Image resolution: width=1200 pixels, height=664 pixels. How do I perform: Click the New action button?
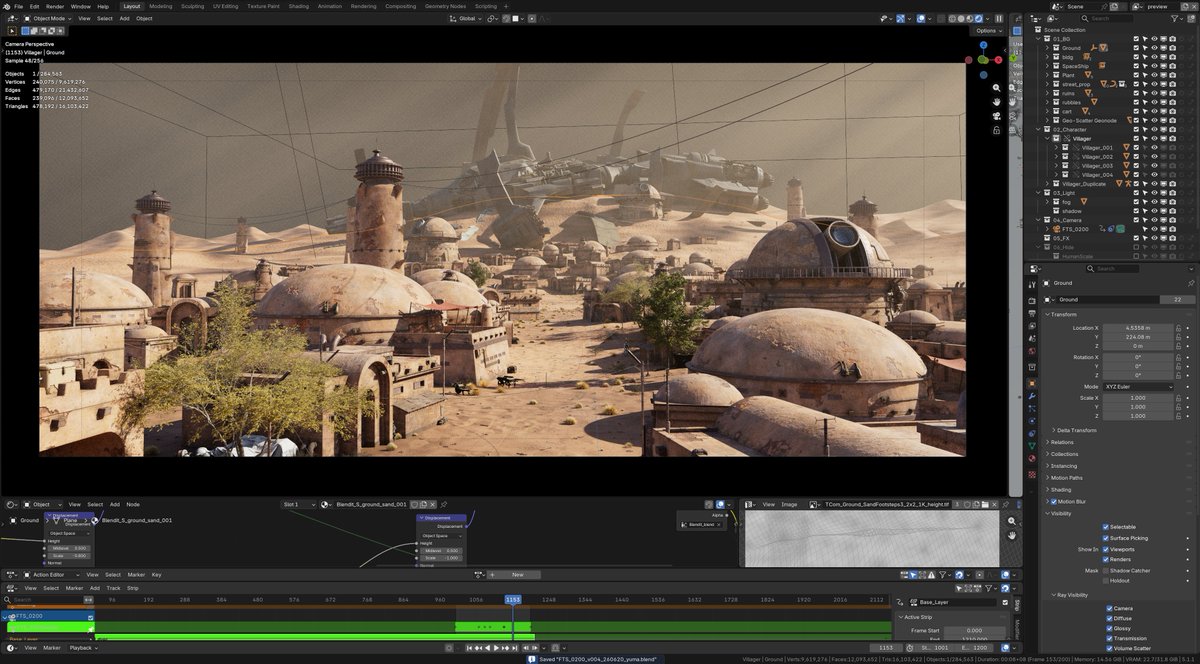coord(517,575)
